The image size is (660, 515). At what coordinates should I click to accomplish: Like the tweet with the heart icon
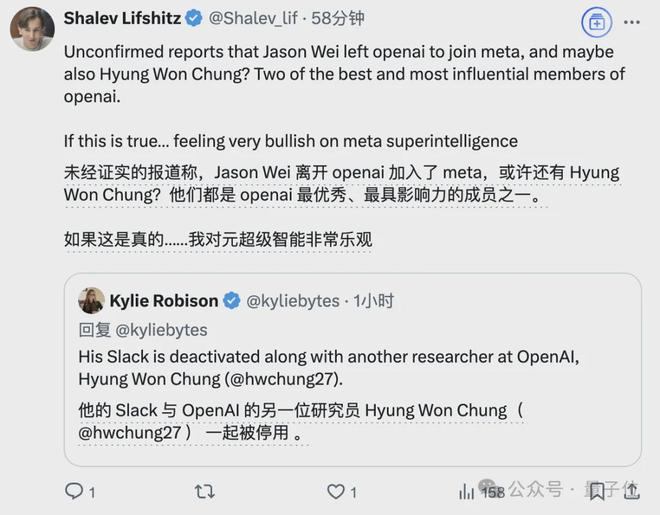click(x=336, y=491)
